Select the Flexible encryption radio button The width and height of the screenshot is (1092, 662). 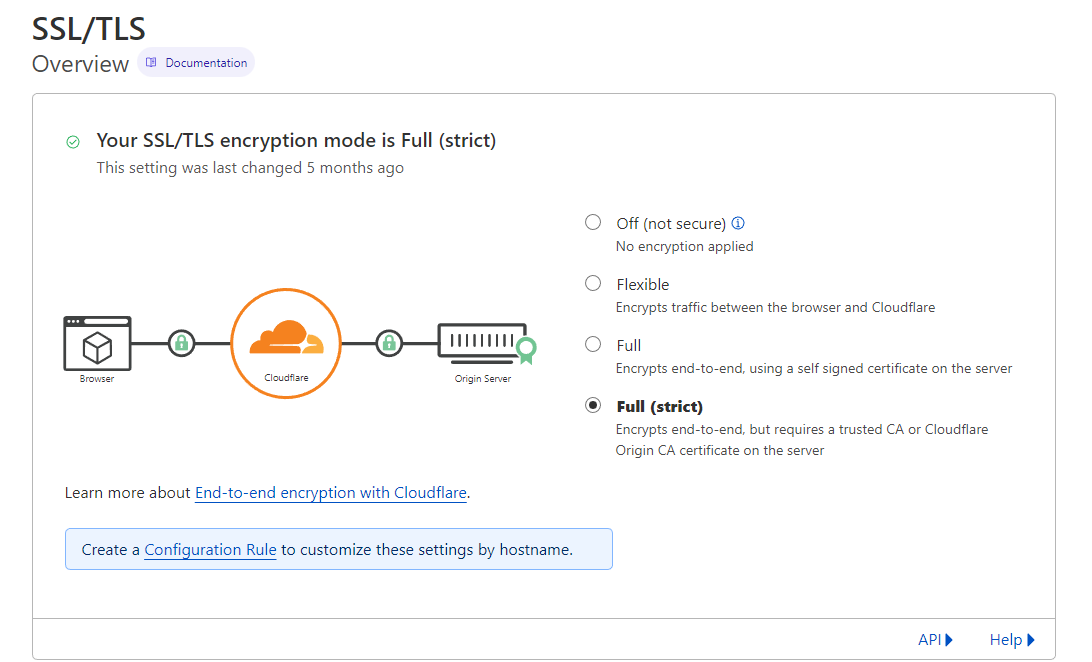pos(593,284)
